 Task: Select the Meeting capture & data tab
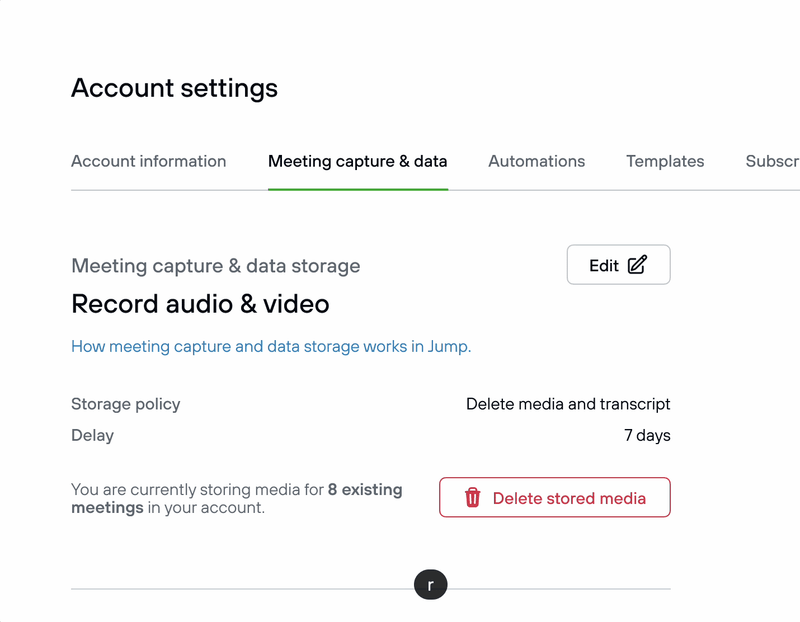coord(358,161)
